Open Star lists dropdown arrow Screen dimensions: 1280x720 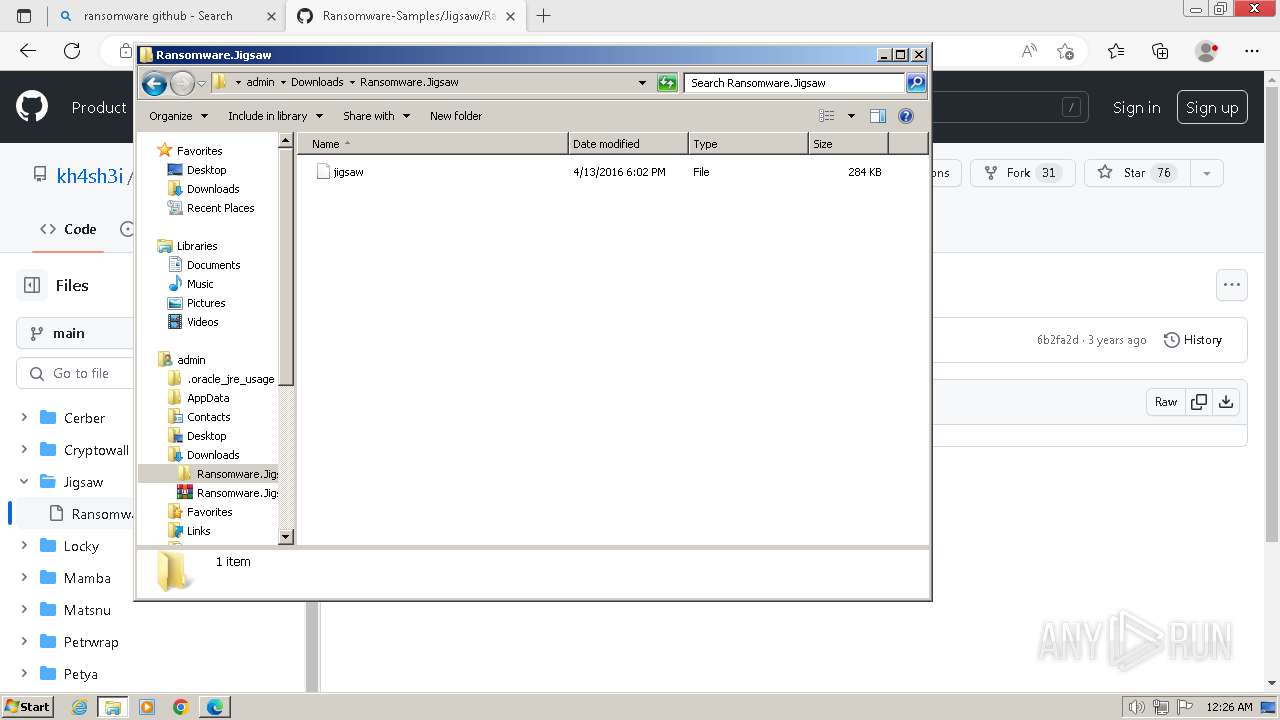1206,173
